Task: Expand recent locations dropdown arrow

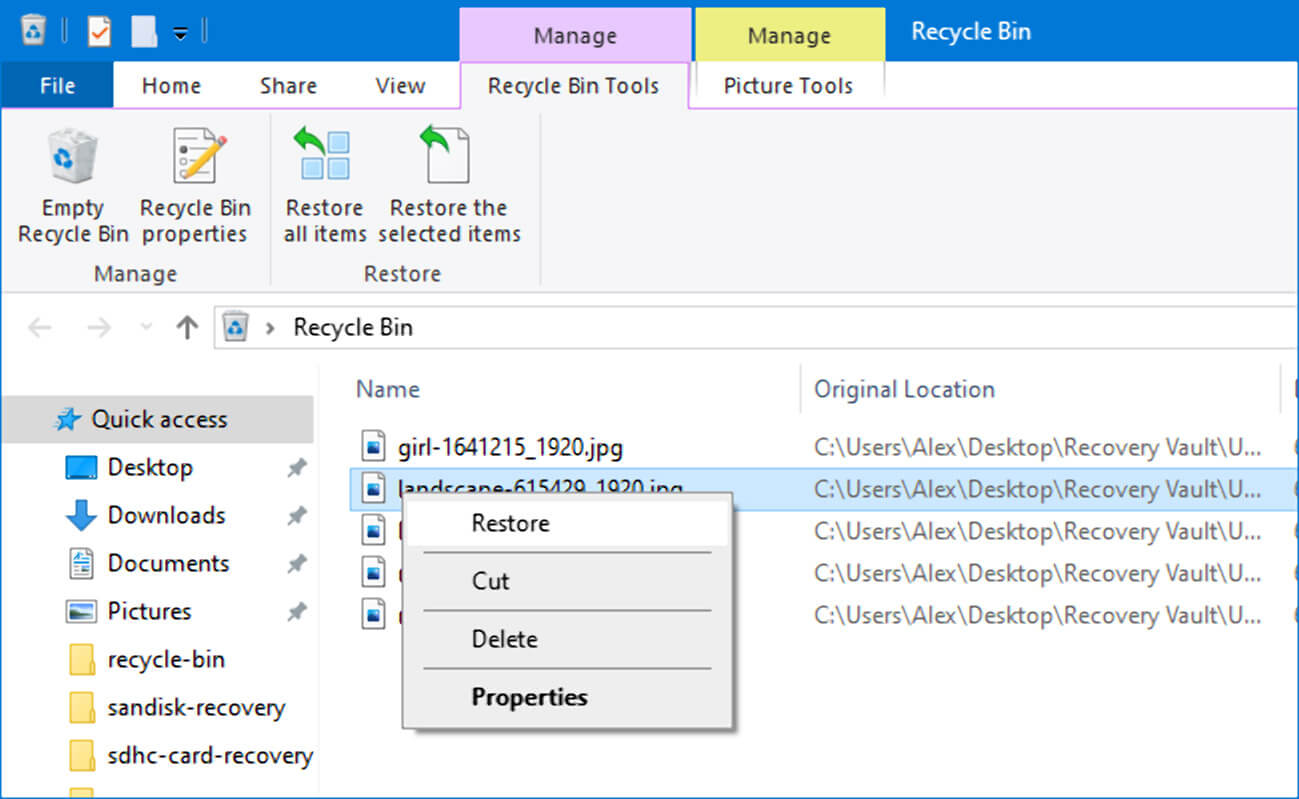Action: tap(146, 328)
